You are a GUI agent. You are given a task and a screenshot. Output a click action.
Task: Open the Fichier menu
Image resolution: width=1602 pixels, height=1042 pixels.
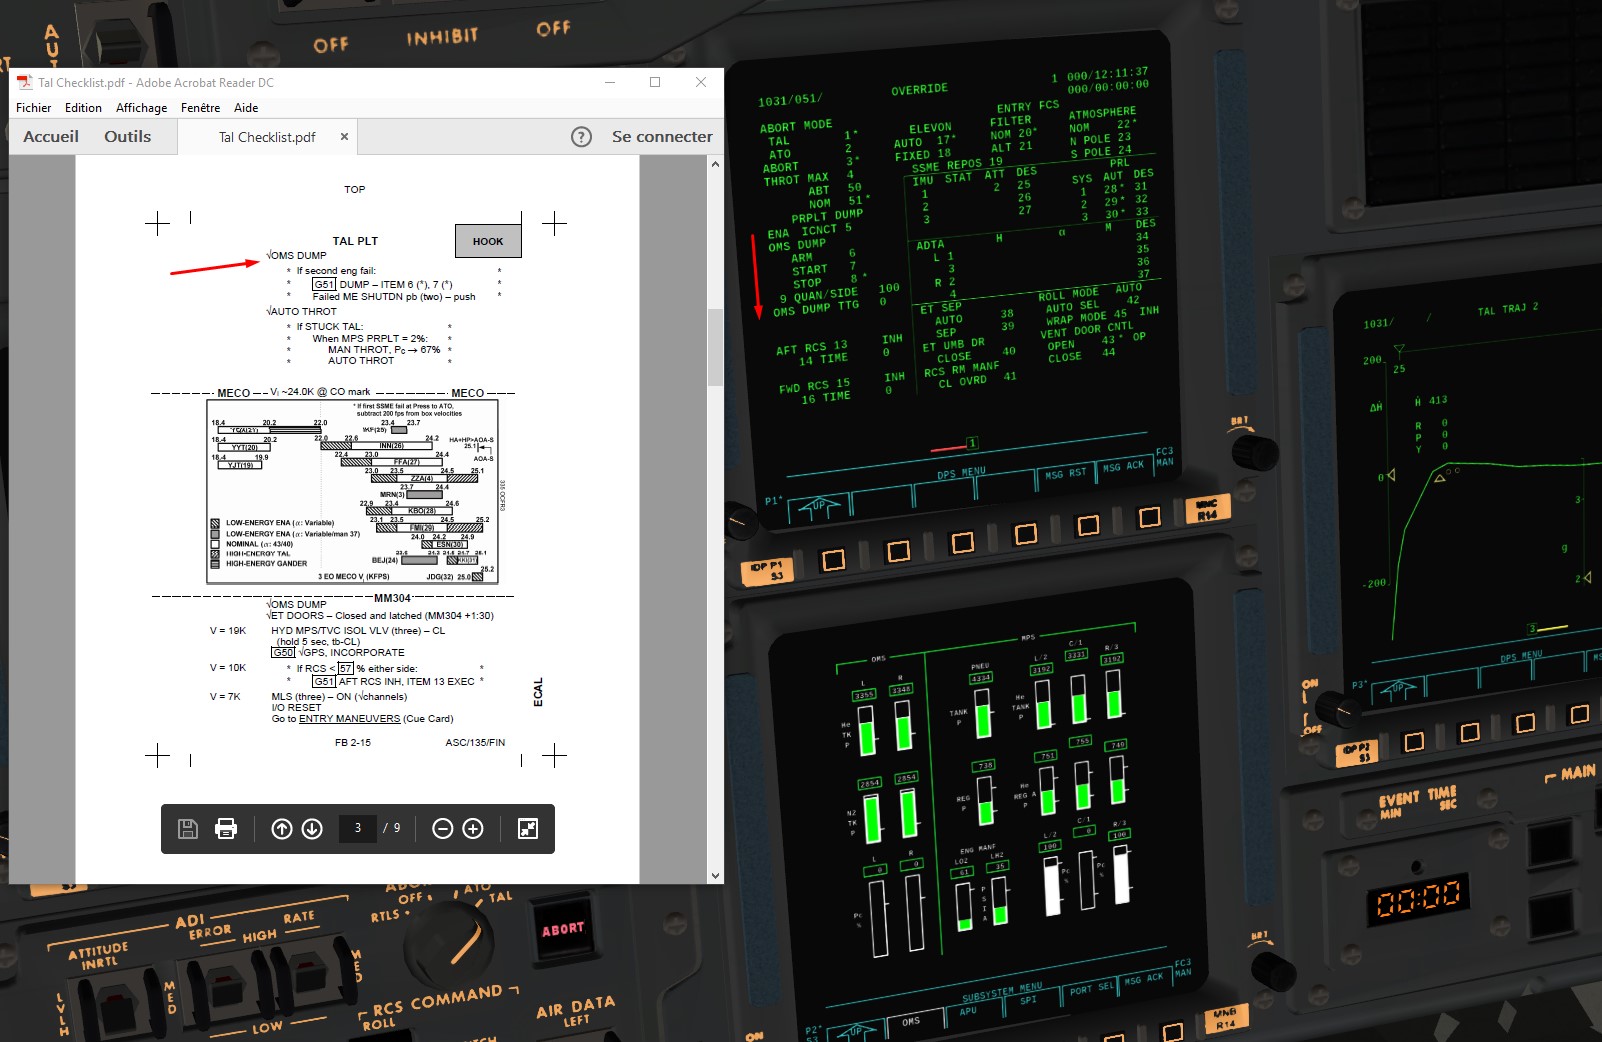[x=33, y=108]
